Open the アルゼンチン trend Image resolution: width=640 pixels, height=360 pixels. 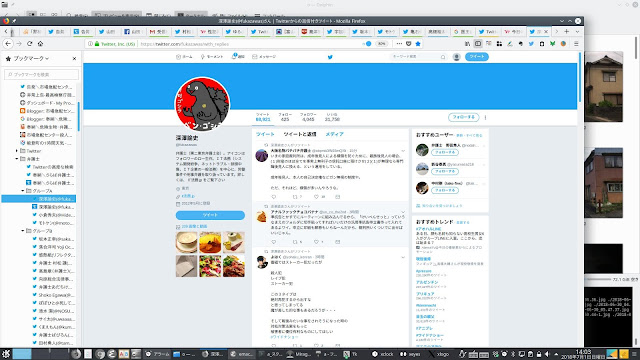coord(427,282)
